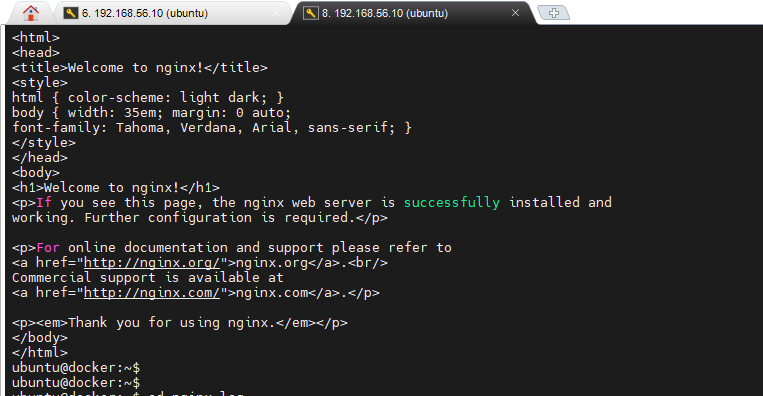Click the color-scheme: light dark line
Screen dimensions: 763x396
(x=148, y=98)
